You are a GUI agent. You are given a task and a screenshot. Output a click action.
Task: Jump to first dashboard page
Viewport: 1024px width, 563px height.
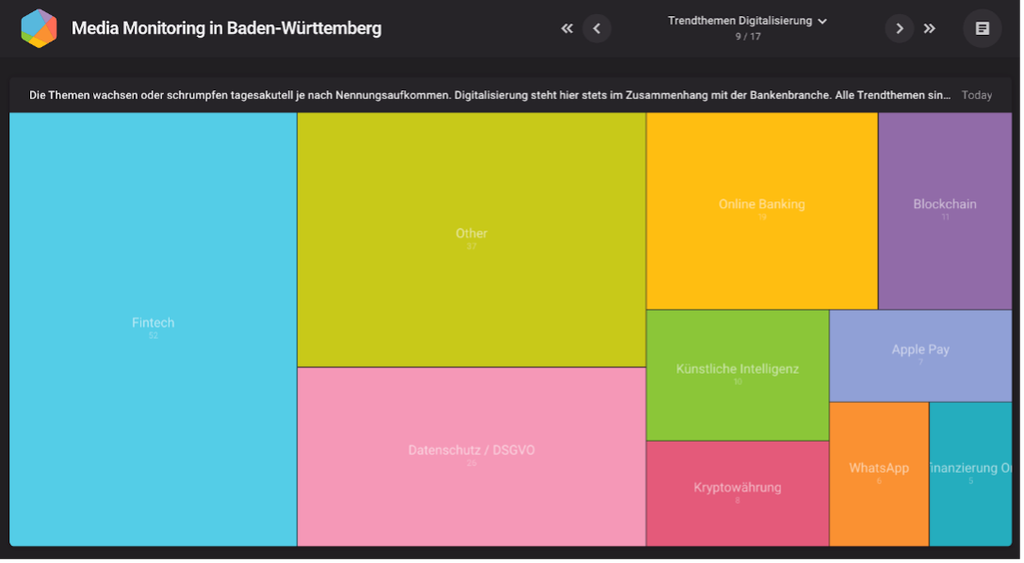[567, 28]
